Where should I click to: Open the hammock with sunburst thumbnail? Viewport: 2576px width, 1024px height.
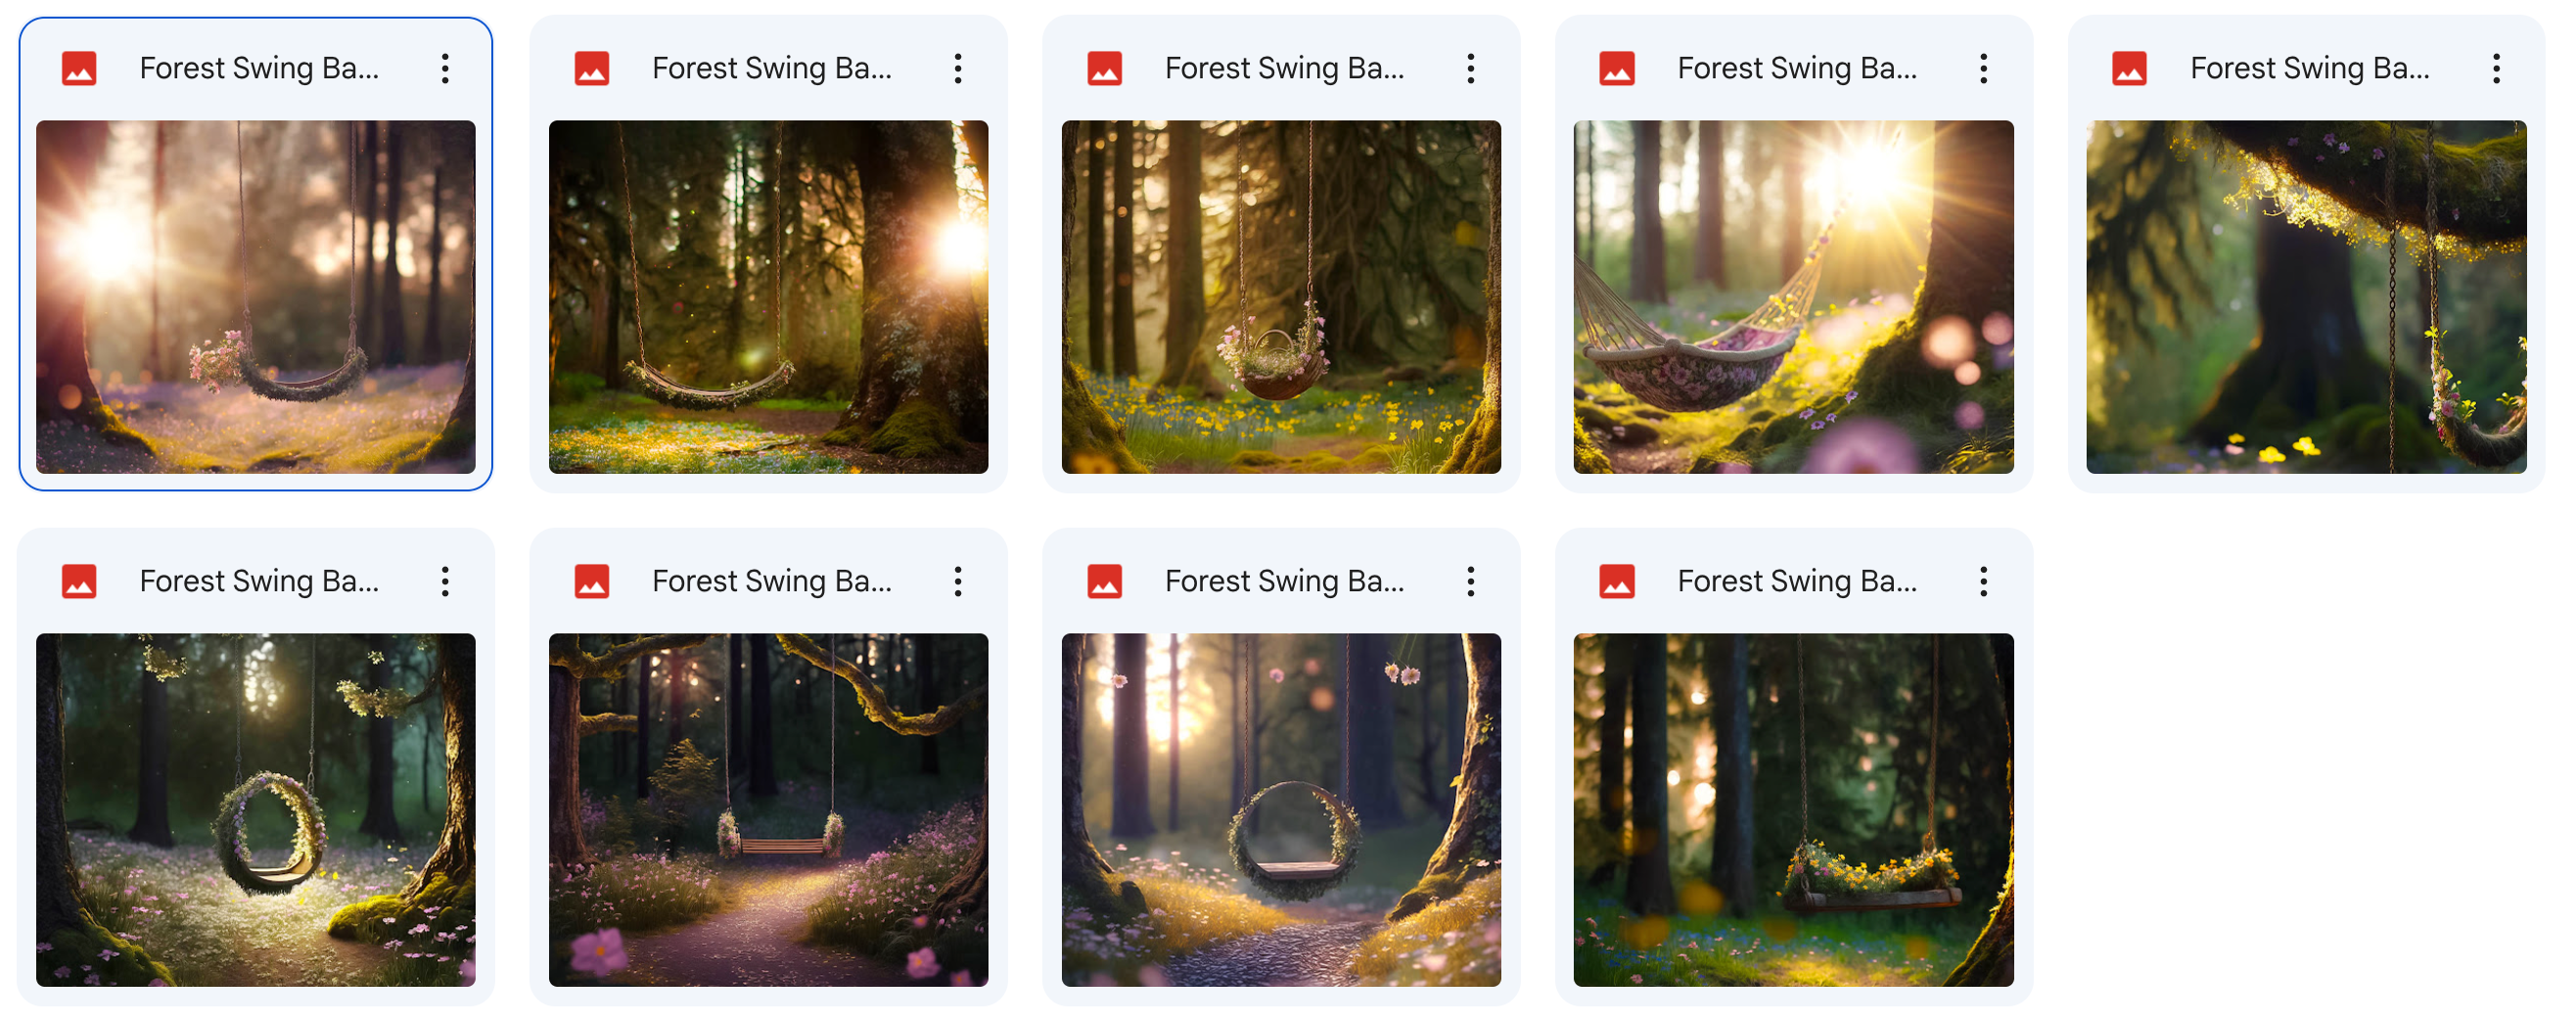point(1793,297)
